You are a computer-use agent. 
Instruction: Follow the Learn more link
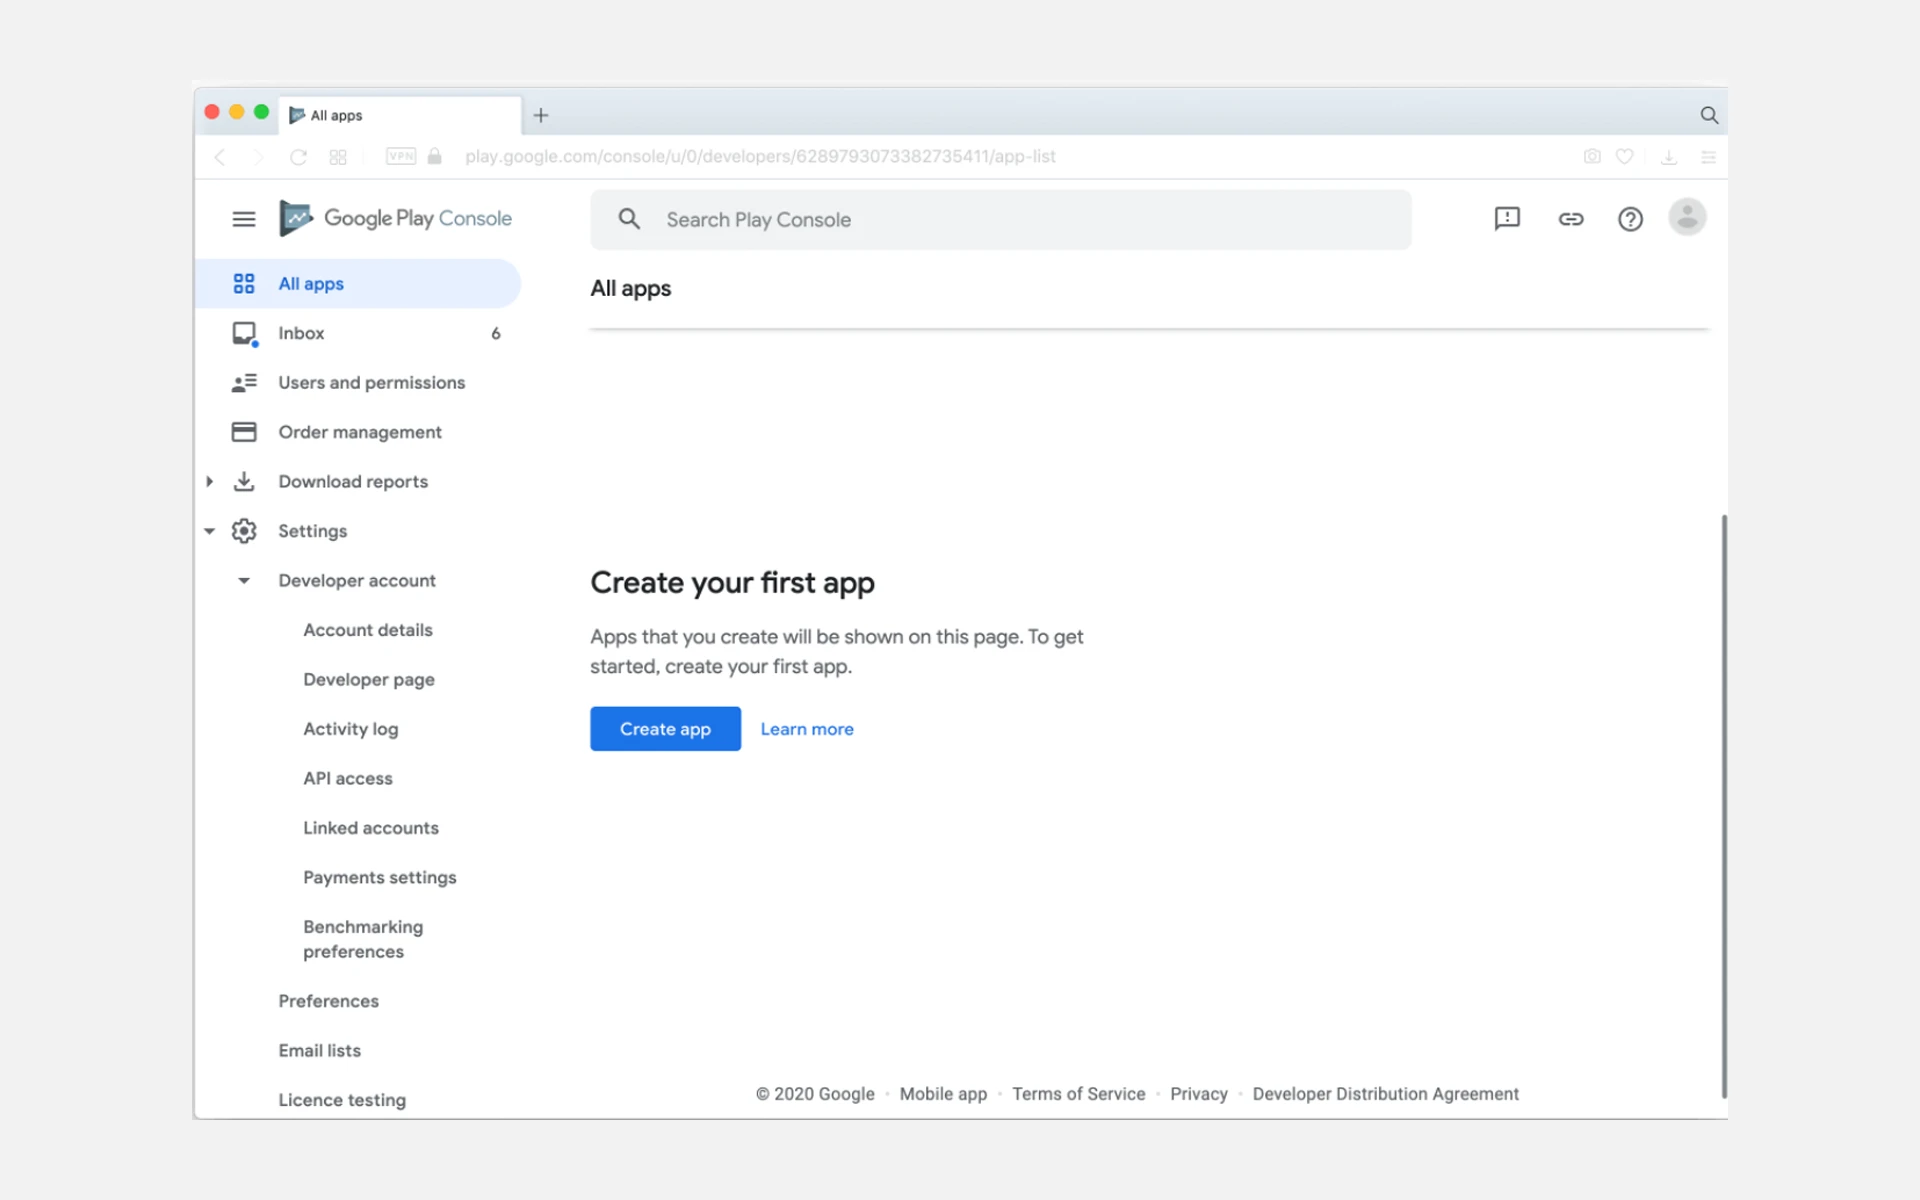[806, 730]
